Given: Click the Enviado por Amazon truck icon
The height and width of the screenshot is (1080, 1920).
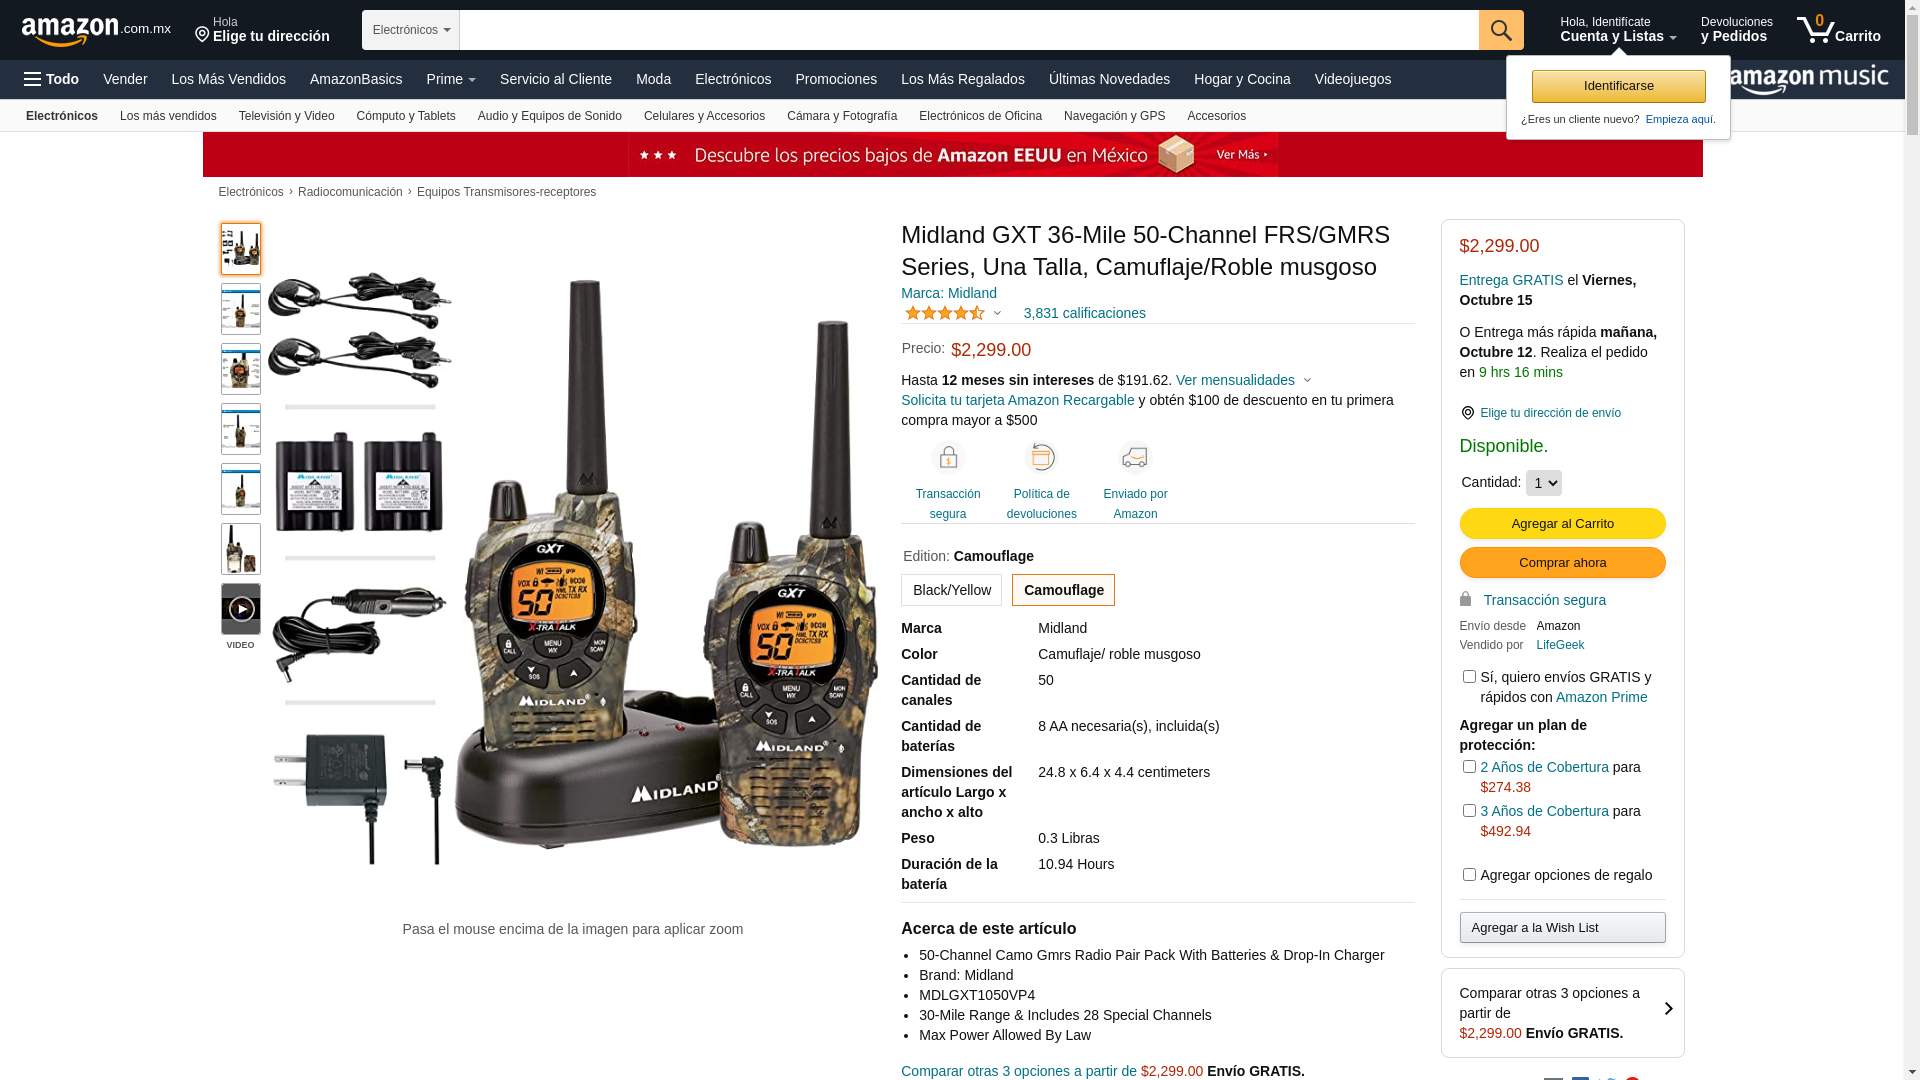Looking at the screenshot, I should coord(1135,458).
